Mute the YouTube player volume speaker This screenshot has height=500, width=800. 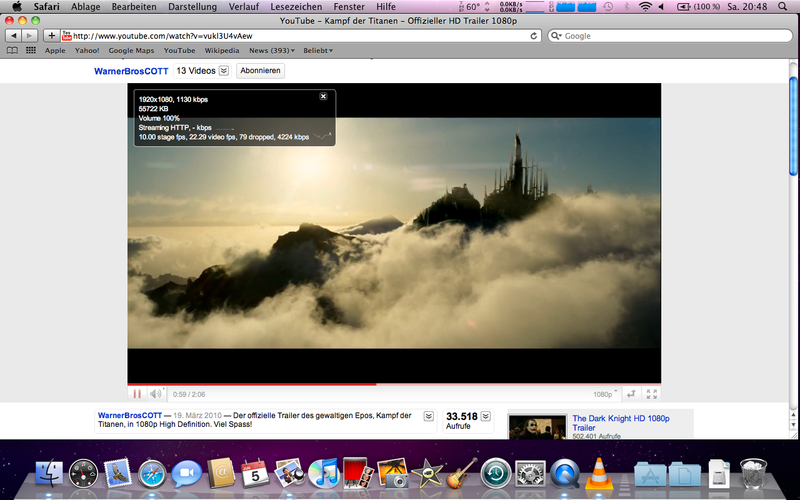(x=156, y=394)
